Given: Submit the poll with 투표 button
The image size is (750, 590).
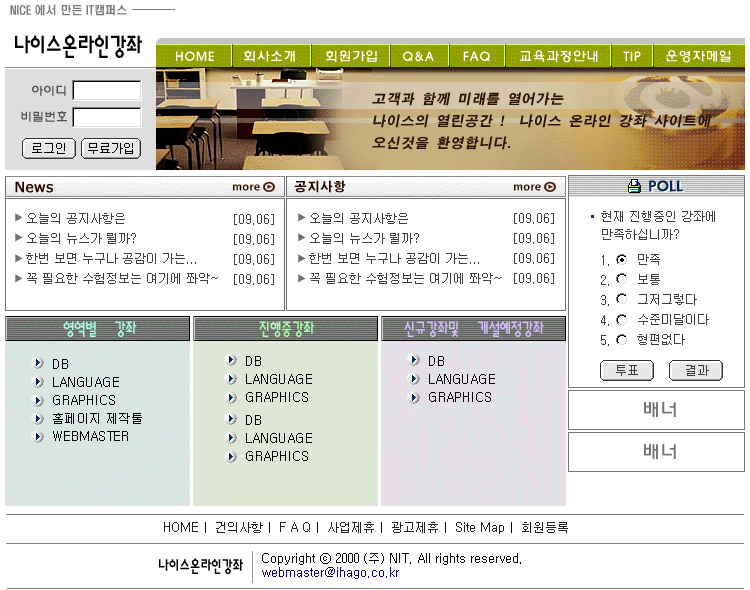Looking at the screenshot, I should [626, 370].
